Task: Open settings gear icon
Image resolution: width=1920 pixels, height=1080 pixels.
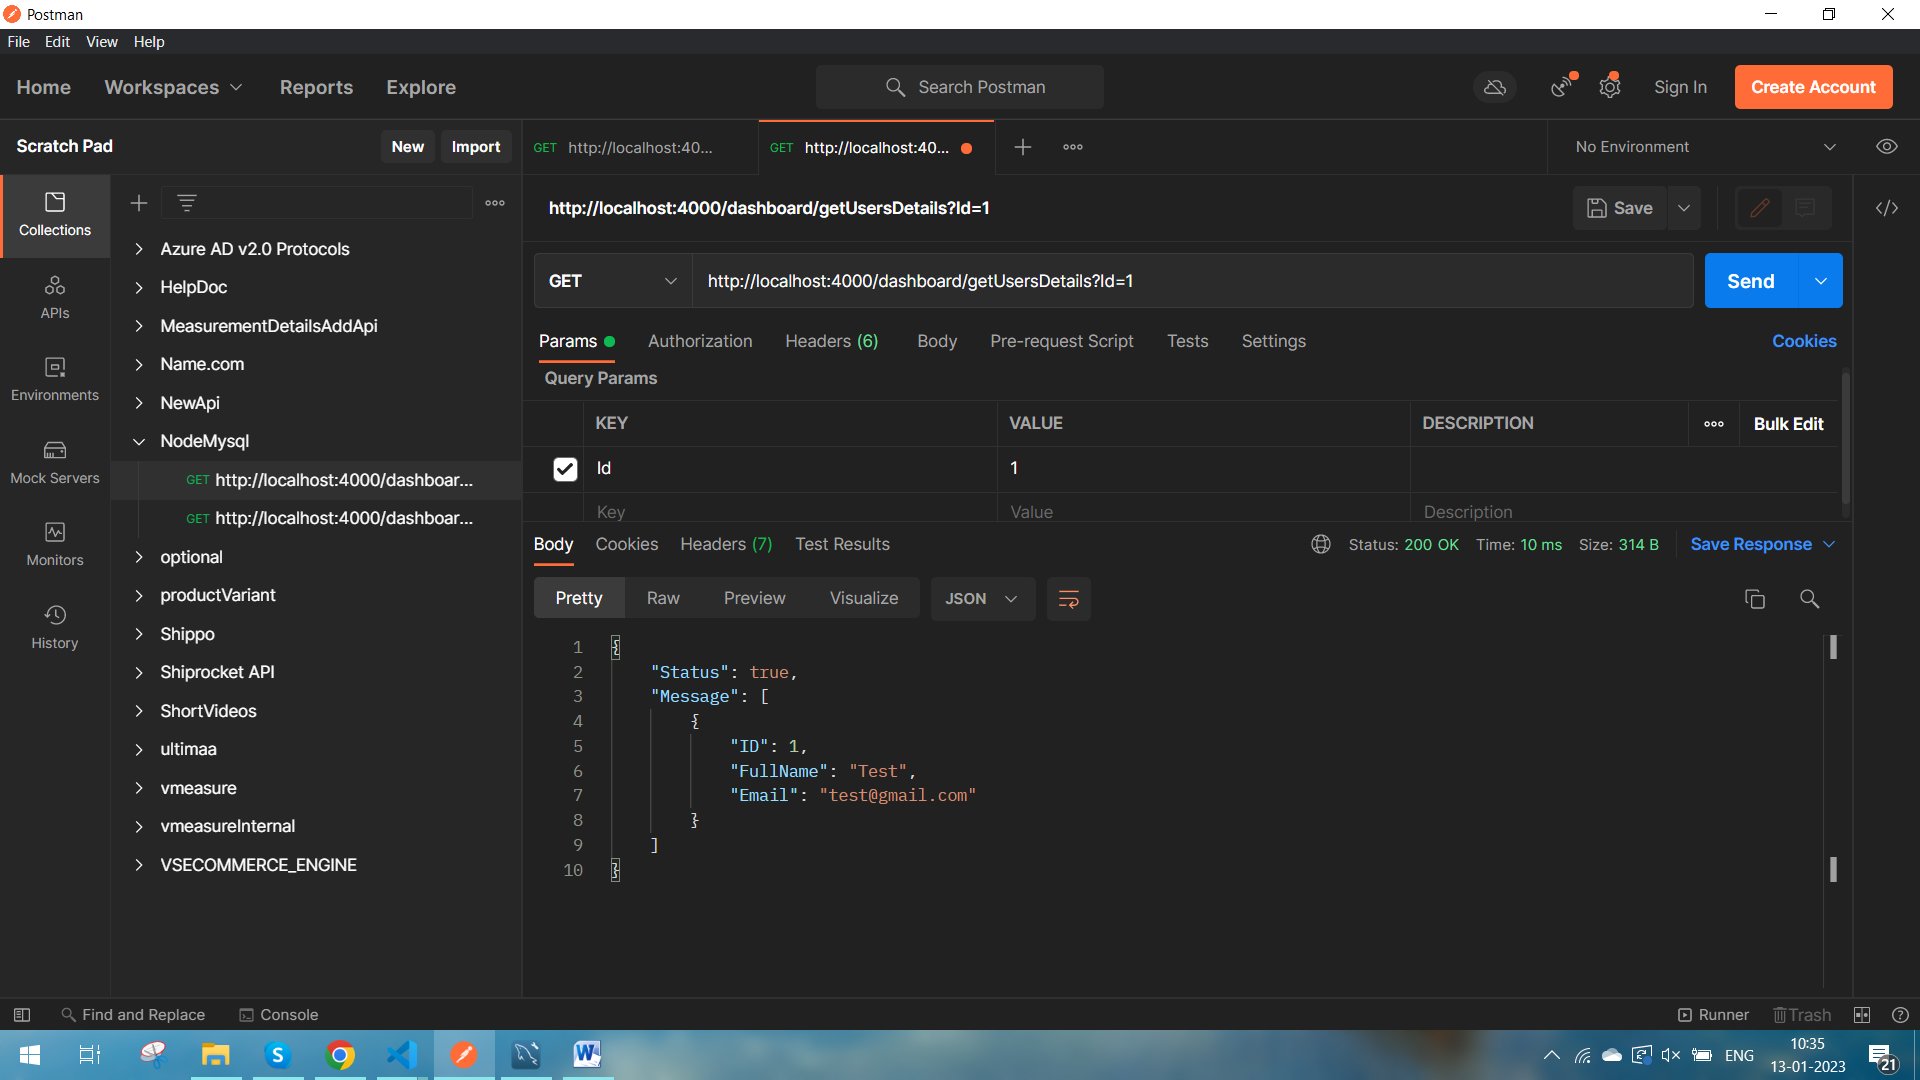Action: coord(1610,87)
